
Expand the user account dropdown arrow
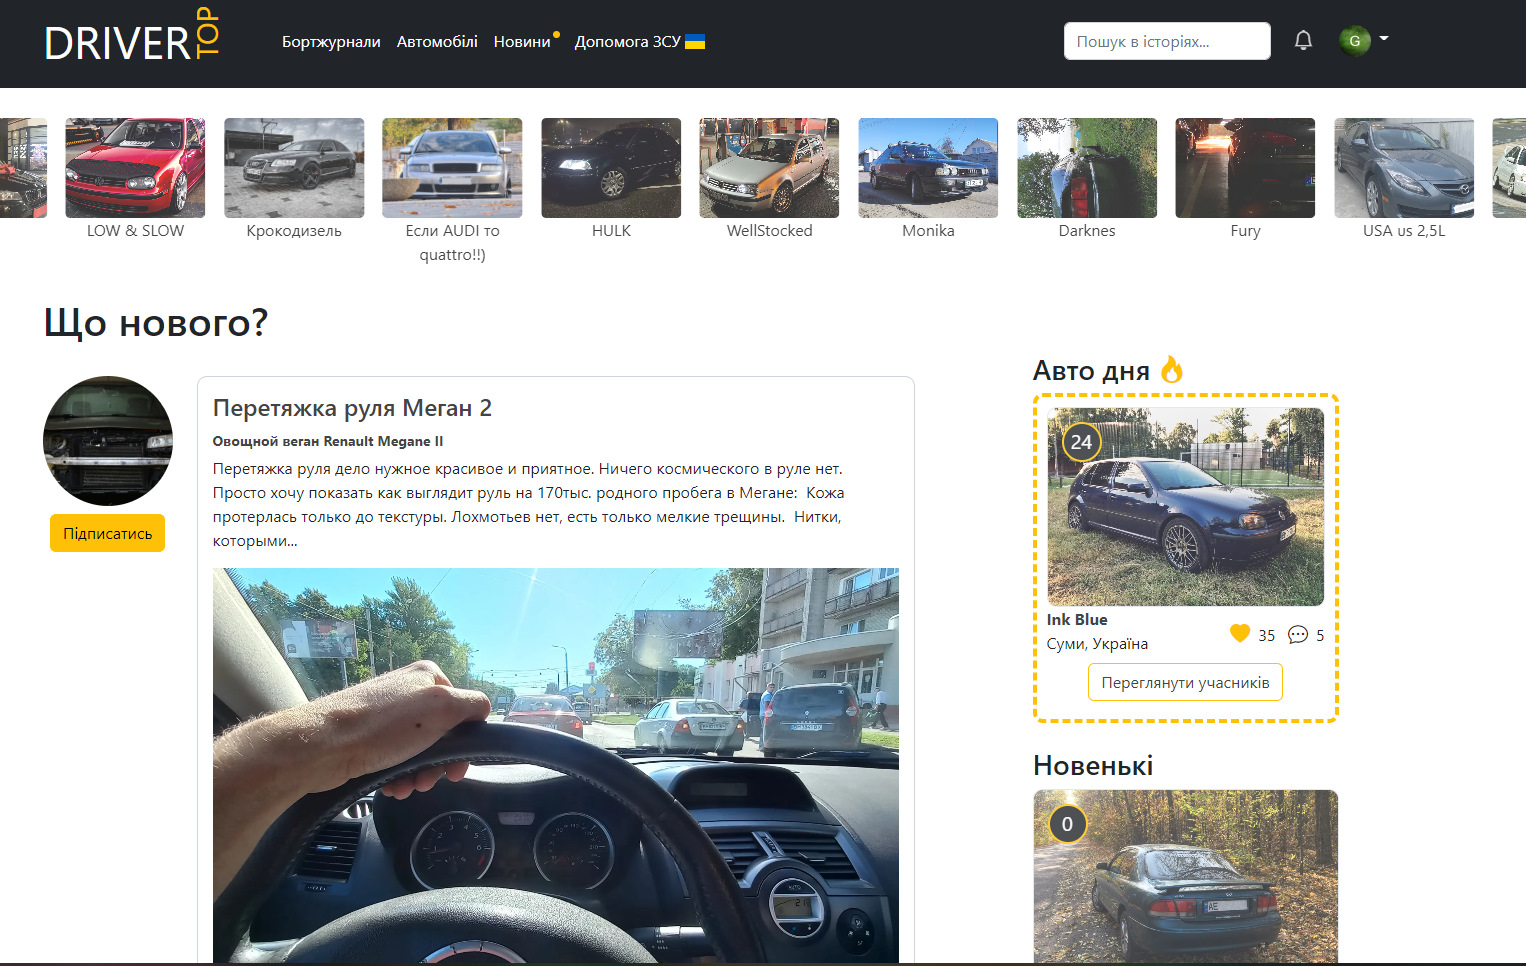1384,38
